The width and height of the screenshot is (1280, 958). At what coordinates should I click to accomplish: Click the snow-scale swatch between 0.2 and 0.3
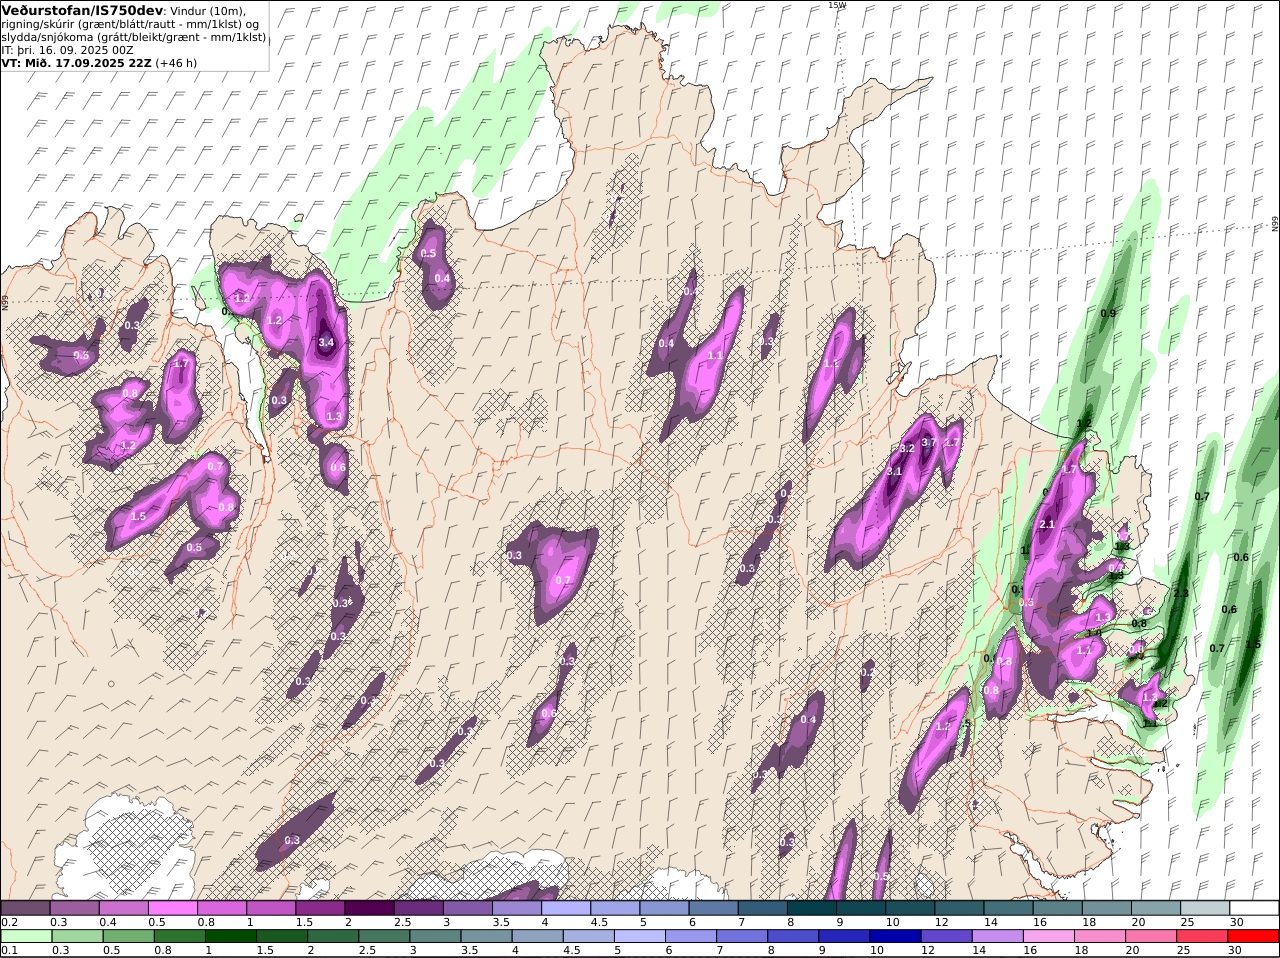coord(25,908)
